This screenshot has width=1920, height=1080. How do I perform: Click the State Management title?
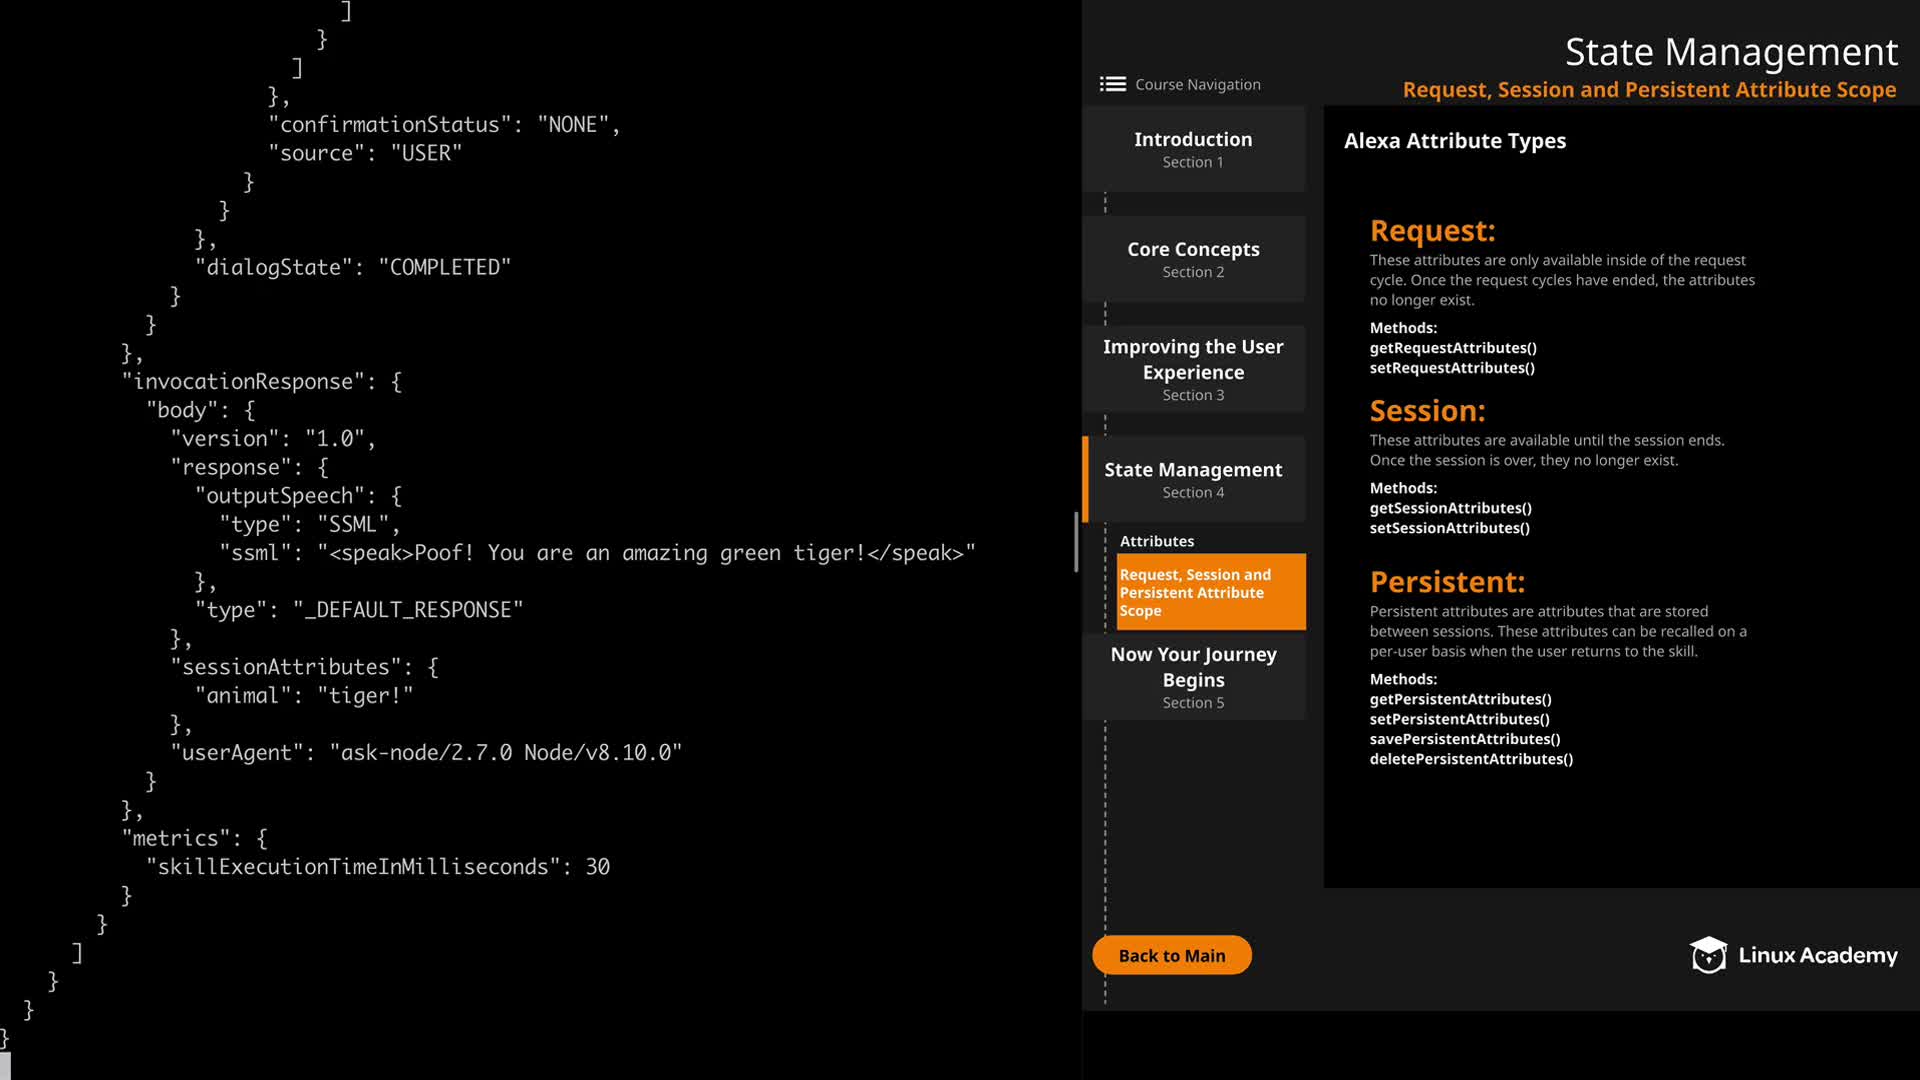pyautogui.click(x=1730, y=52)
